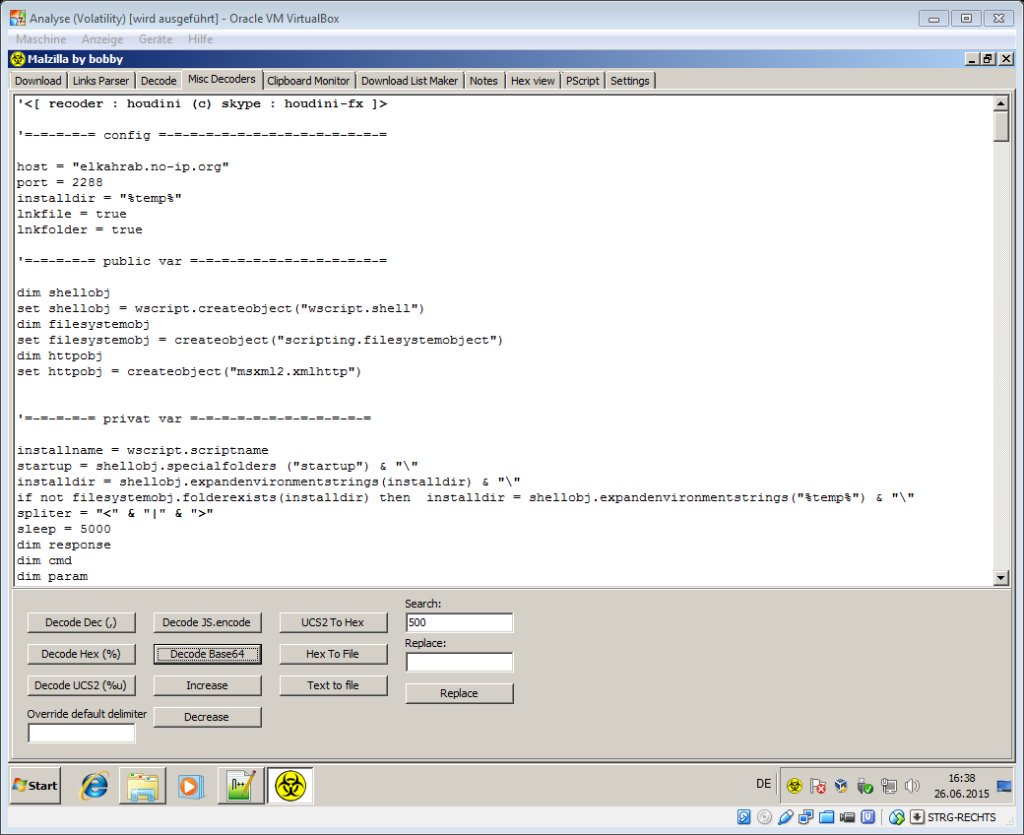The image size is (1024, 835).
Task: Click the vertical scrollbar thumb
Action: 1000,126
